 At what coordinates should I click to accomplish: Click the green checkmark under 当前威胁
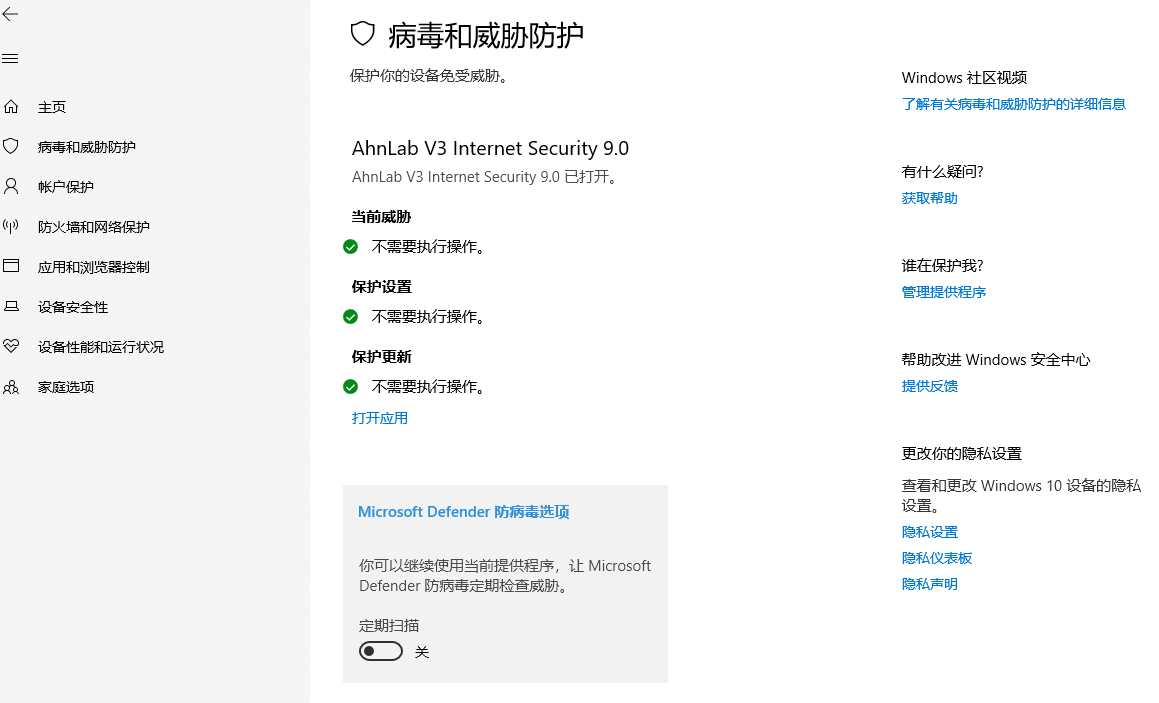click(350, 245)
